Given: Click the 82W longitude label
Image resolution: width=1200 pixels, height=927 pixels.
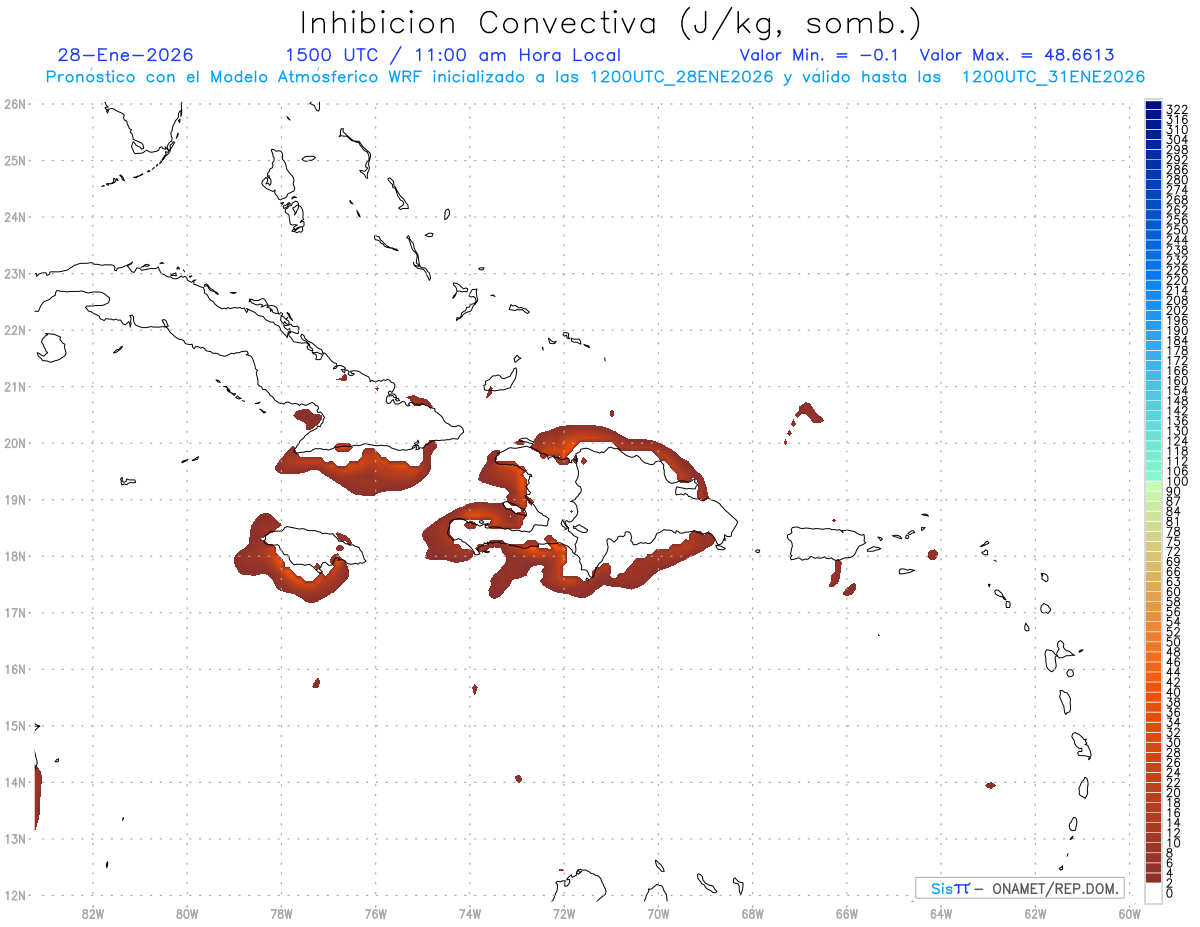Looking at the screenshot, I should pyautogui.click(x=92, y=912).
